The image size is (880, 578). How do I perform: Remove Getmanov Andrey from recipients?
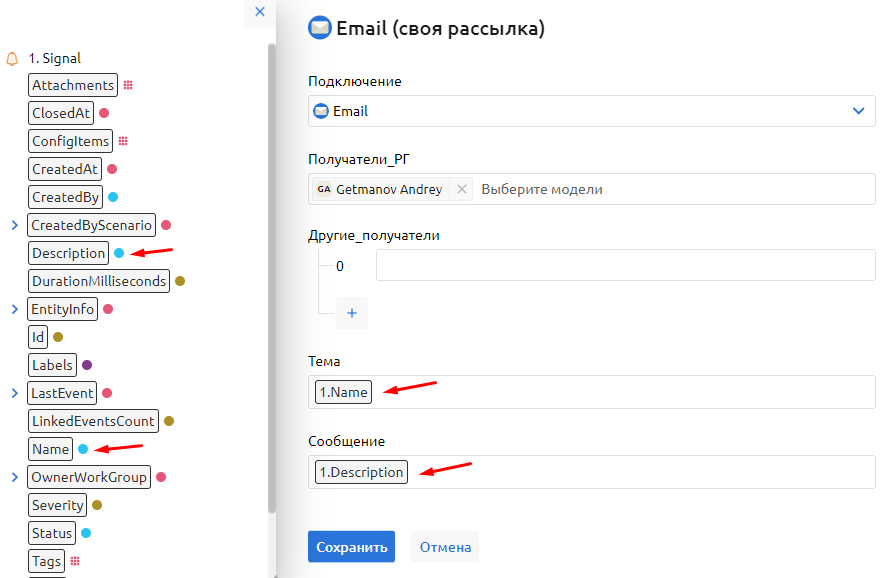coord(461,189)
